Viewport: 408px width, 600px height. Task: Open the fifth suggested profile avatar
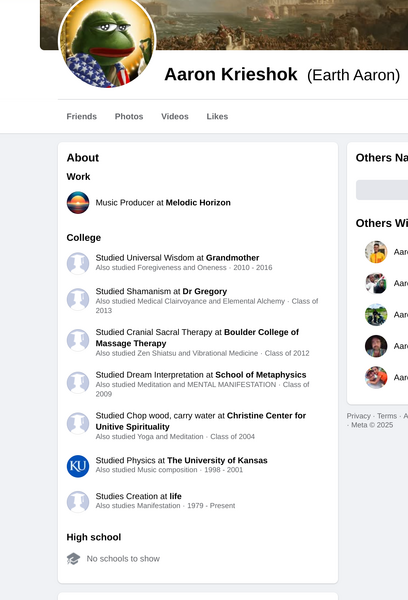pyautogui.click(x=376, y=377)
